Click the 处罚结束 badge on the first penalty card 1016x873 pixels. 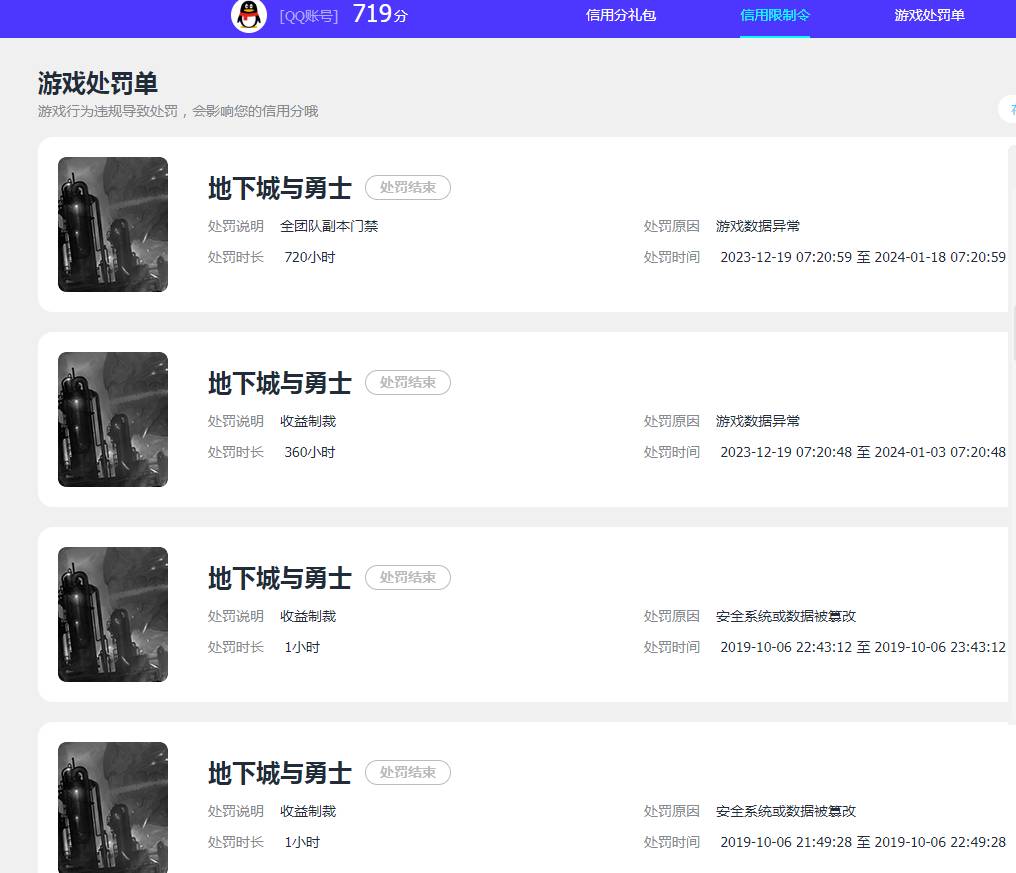[x=407, y=187]
